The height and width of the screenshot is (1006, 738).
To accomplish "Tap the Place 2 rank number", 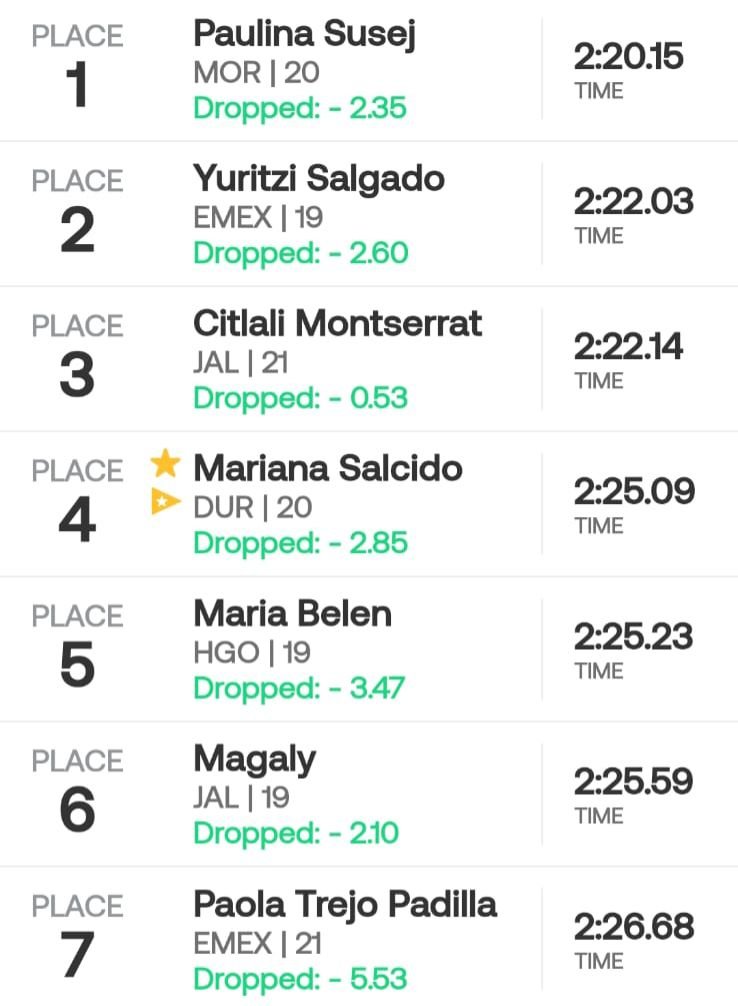I will (77, 231).
